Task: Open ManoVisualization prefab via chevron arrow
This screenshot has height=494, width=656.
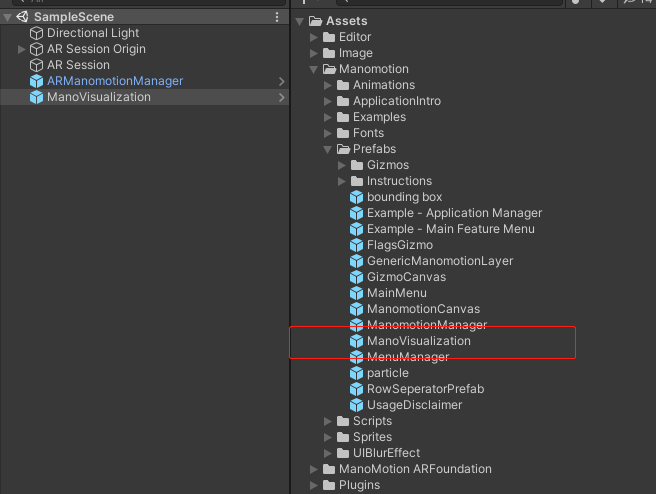Action: [x=282, y=97]
